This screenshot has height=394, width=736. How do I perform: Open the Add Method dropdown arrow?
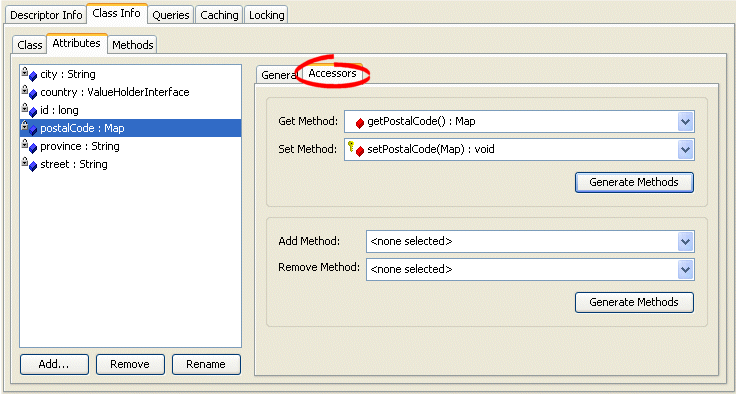click(686, 242)
